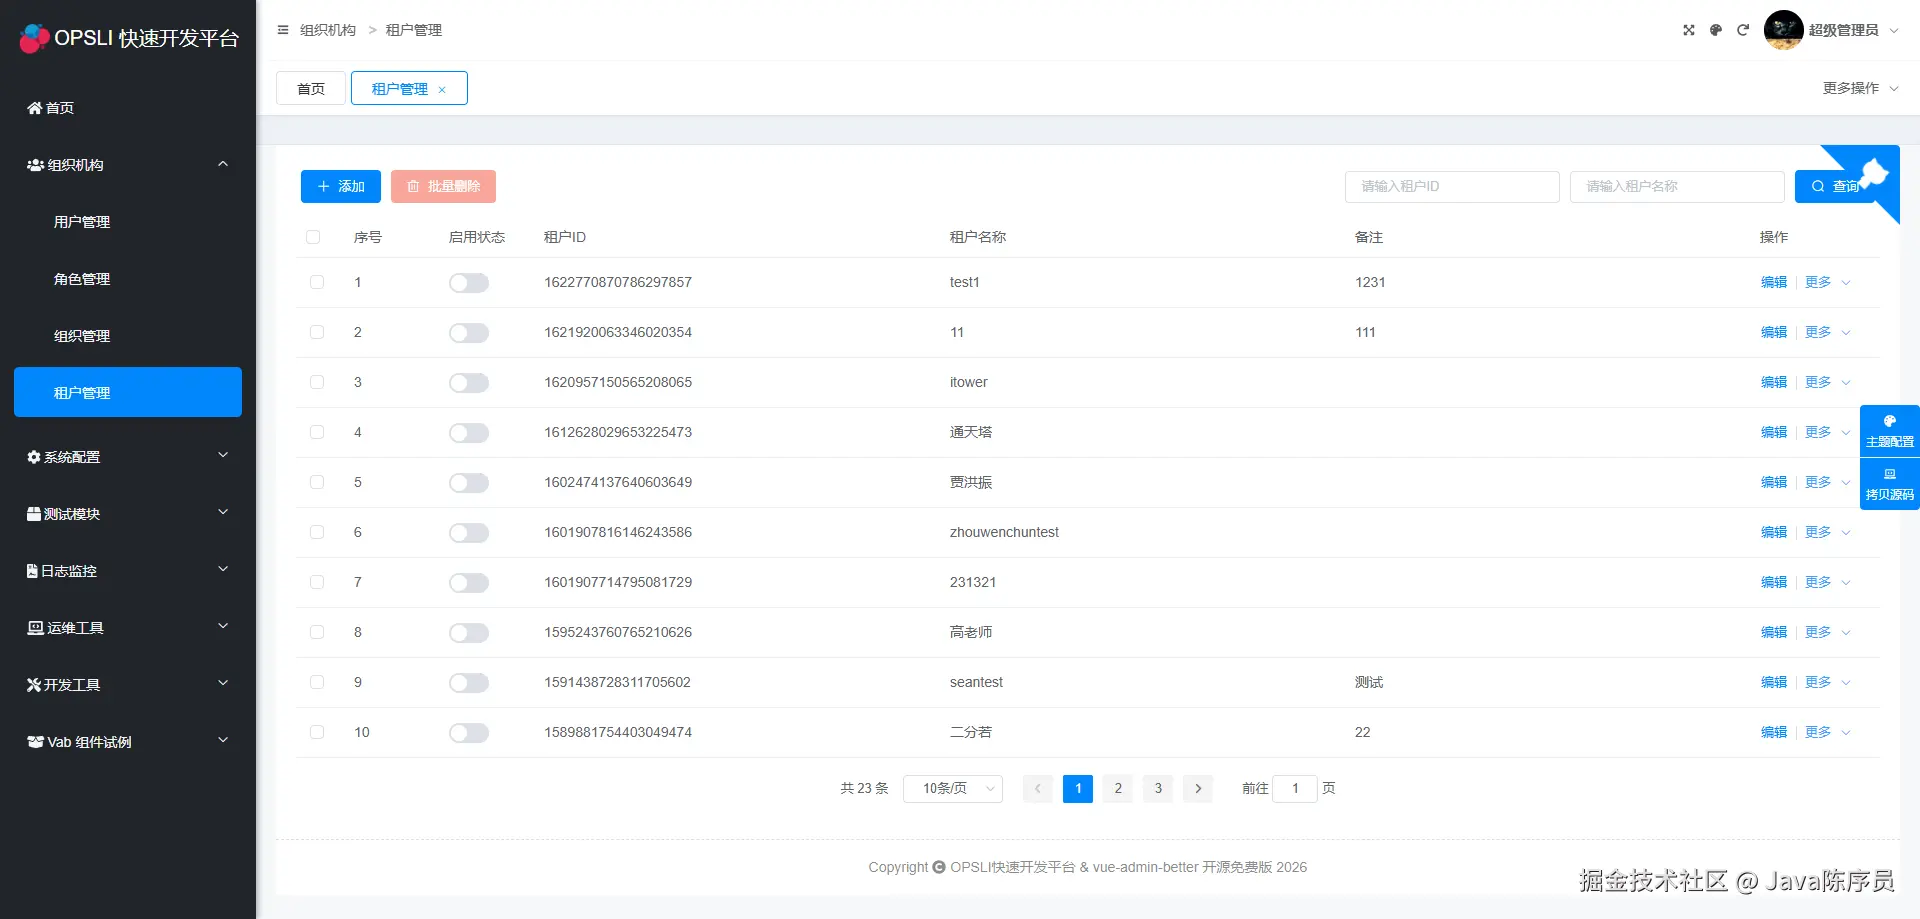
Task: Open 更多 dropdown for tenant 贾洪振
Action: point(1828,482)
